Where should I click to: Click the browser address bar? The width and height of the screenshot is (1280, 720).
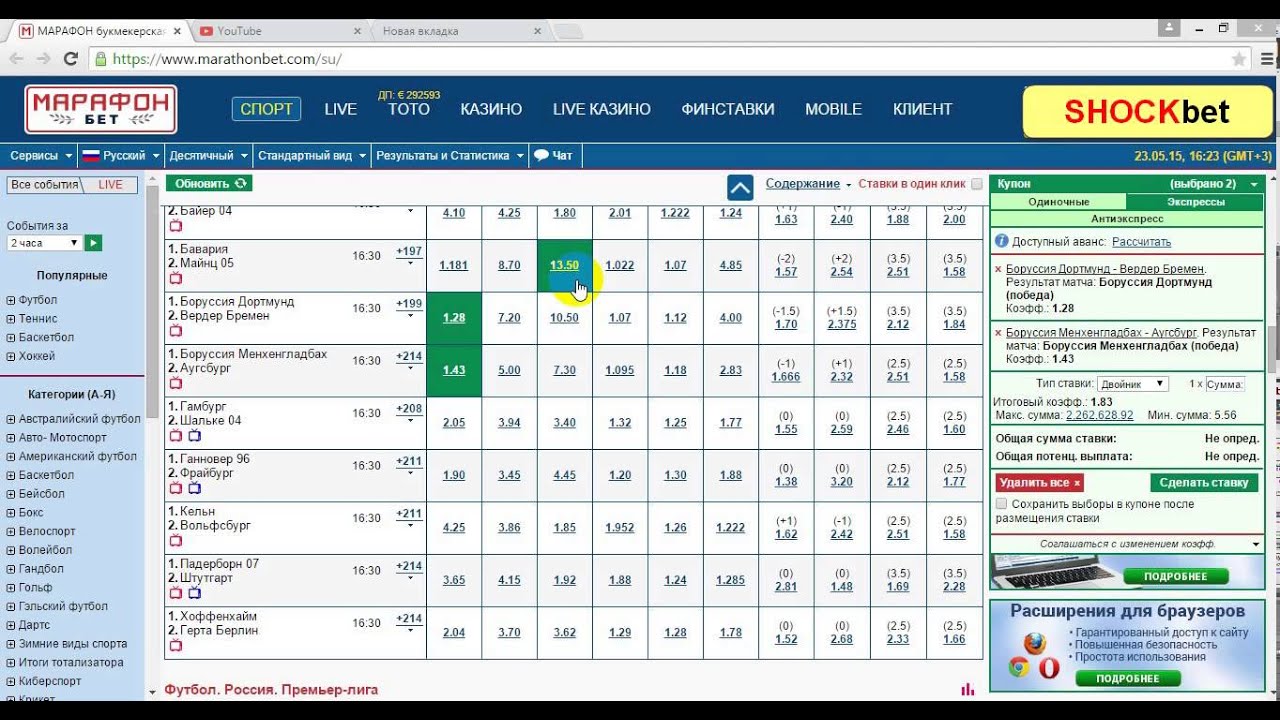(x=660, y=59)
